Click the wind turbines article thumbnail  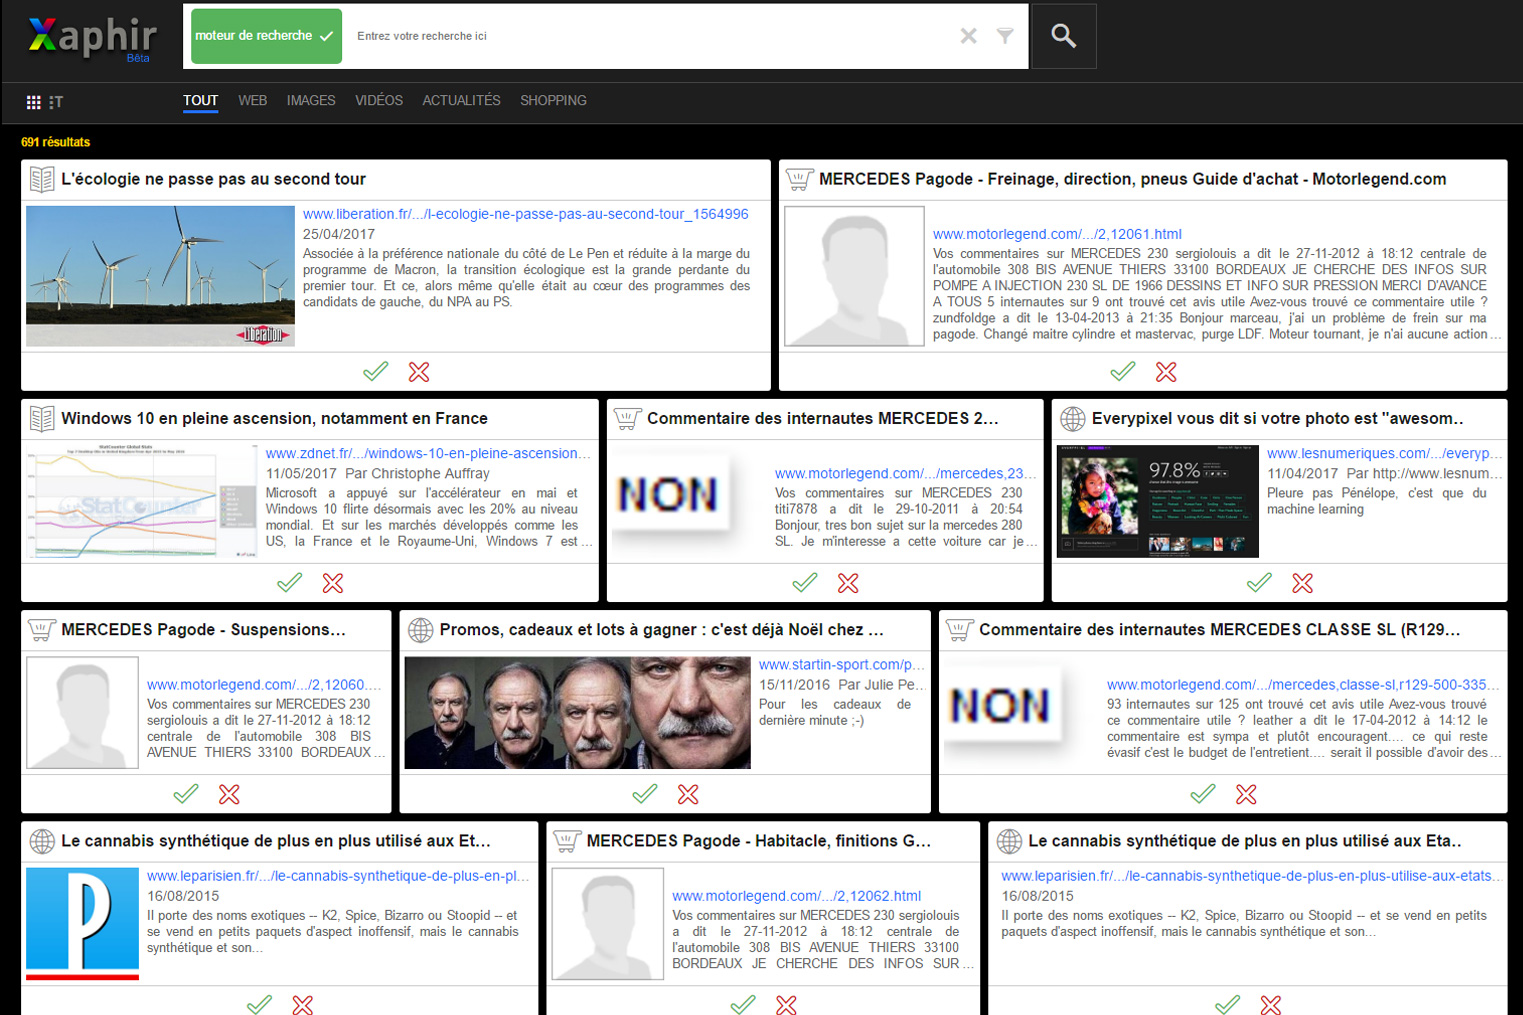click(x=159, y=276)
